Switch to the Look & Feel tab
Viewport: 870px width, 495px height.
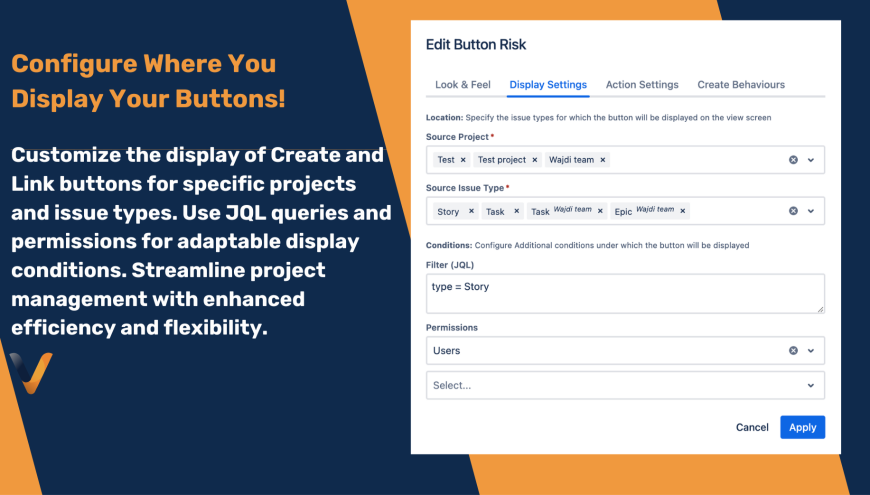[463, 84]
